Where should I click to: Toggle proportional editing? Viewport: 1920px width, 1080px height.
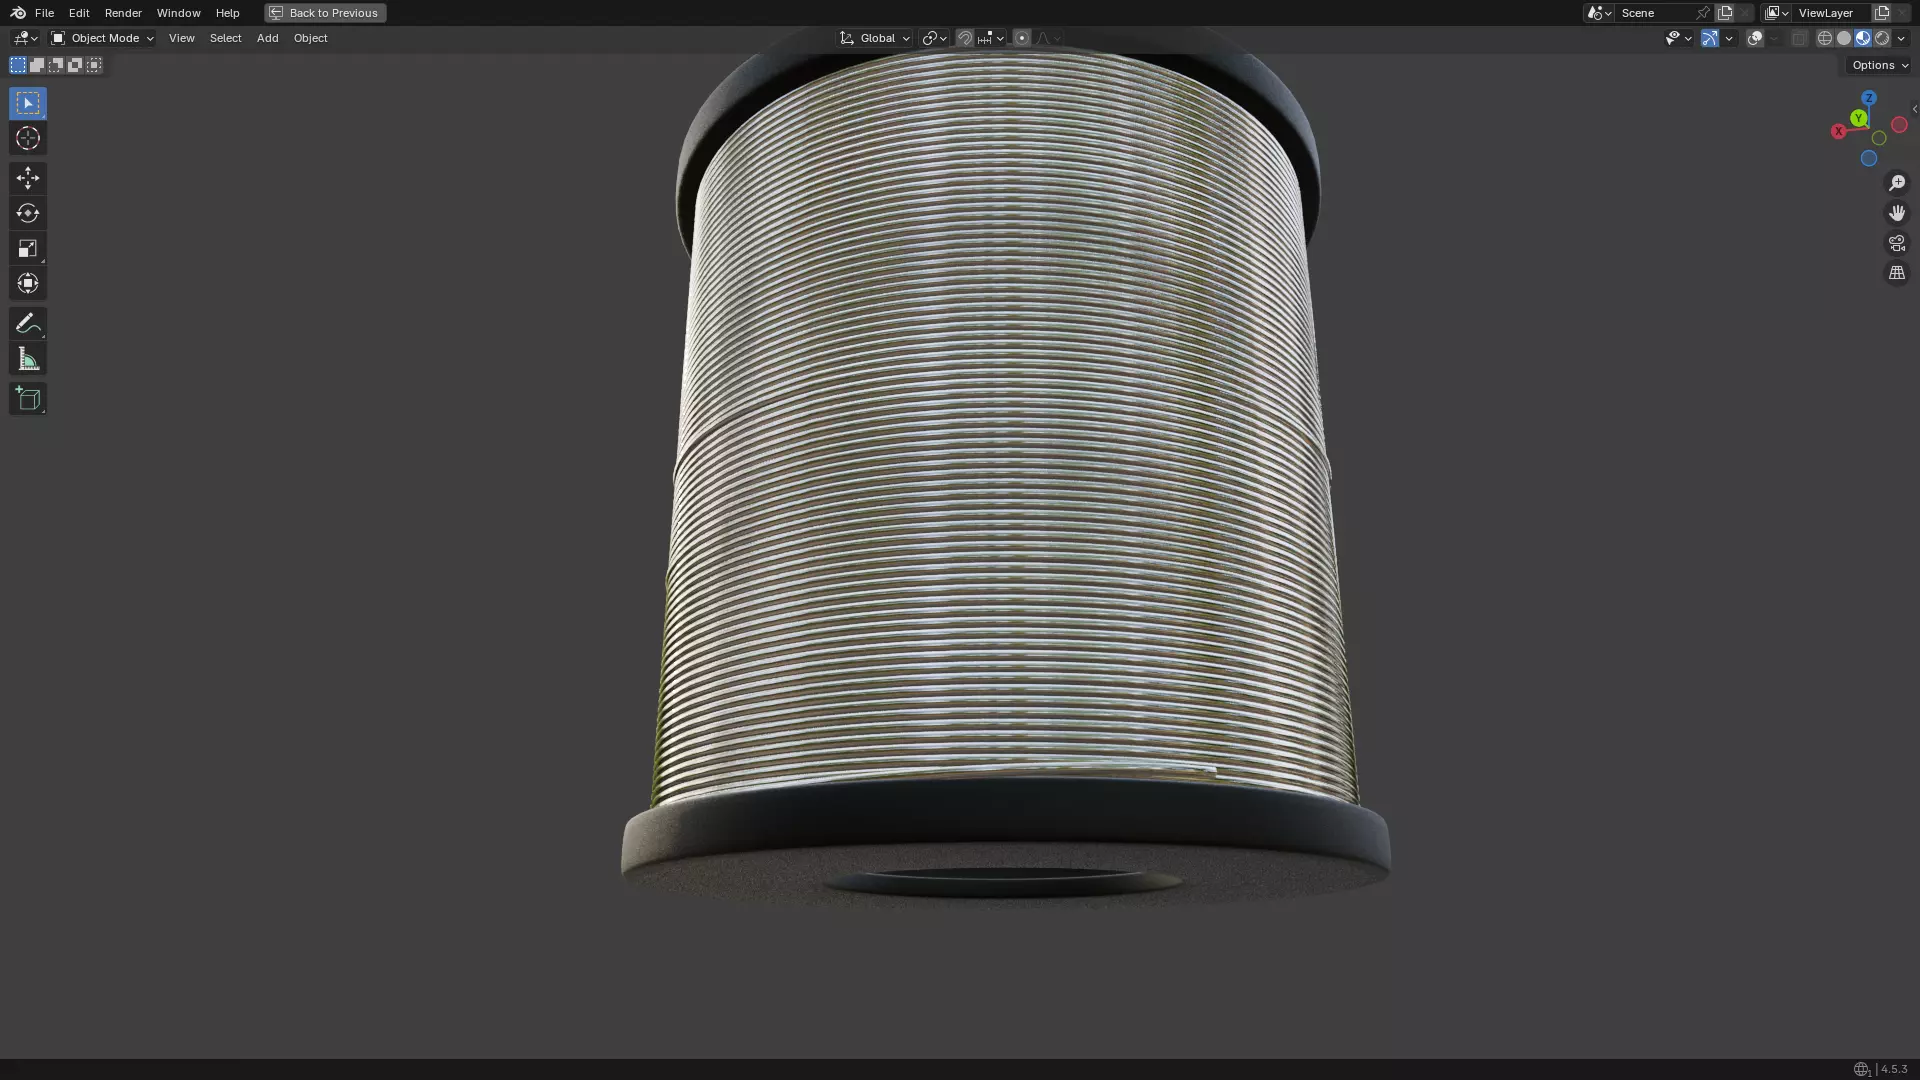[1021, 38]
